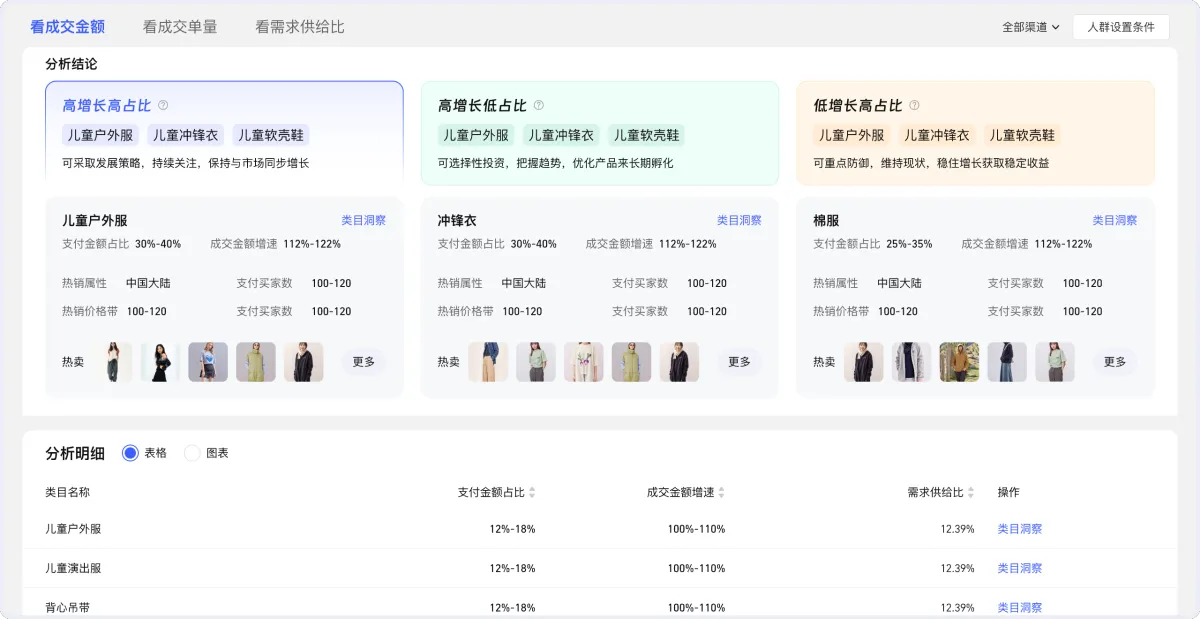Open 类目洞察 for 背心吊带 table row

[1019, 607]
